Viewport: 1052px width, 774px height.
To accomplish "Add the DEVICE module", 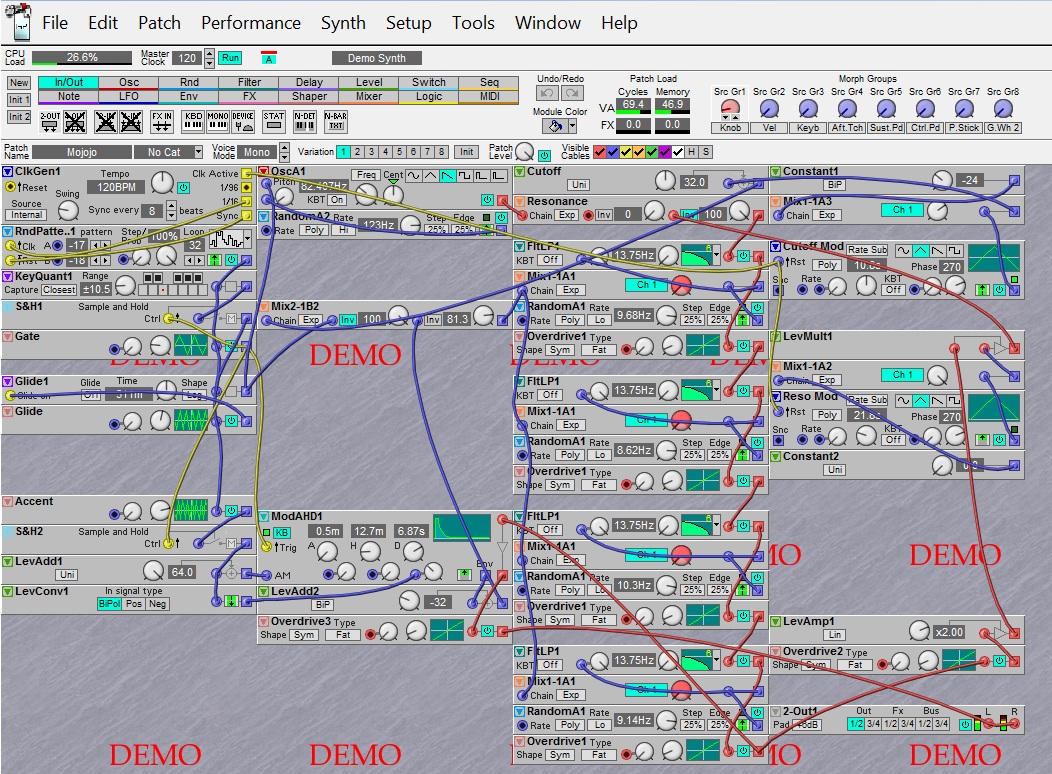I will tap(243, 121).
